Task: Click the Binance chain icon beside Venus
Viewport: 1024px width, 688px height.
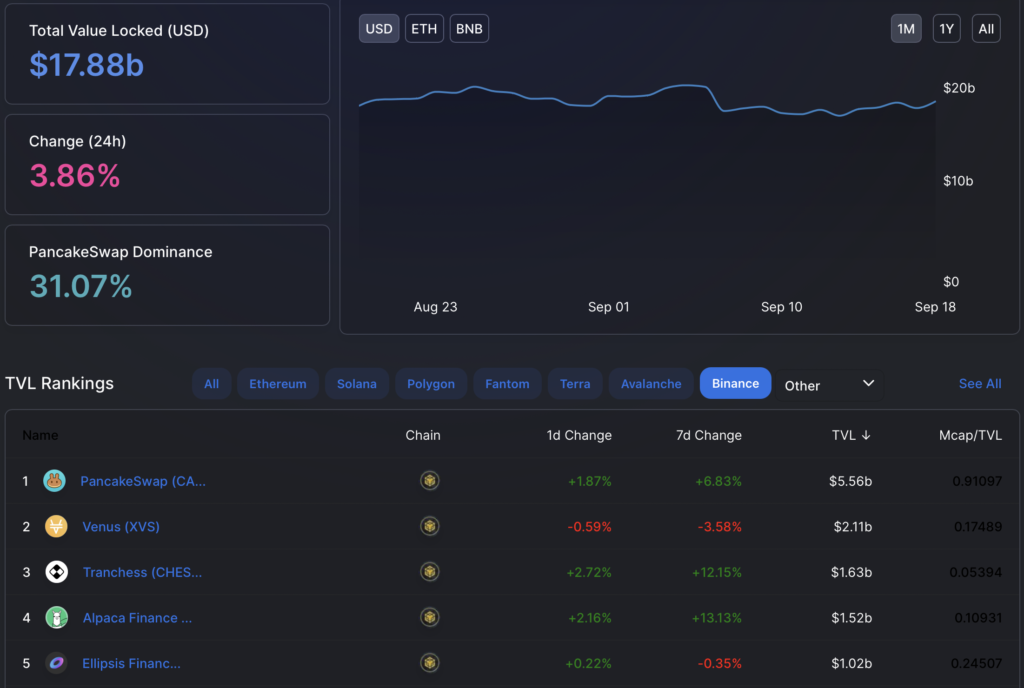Action: tap(429, 526)
